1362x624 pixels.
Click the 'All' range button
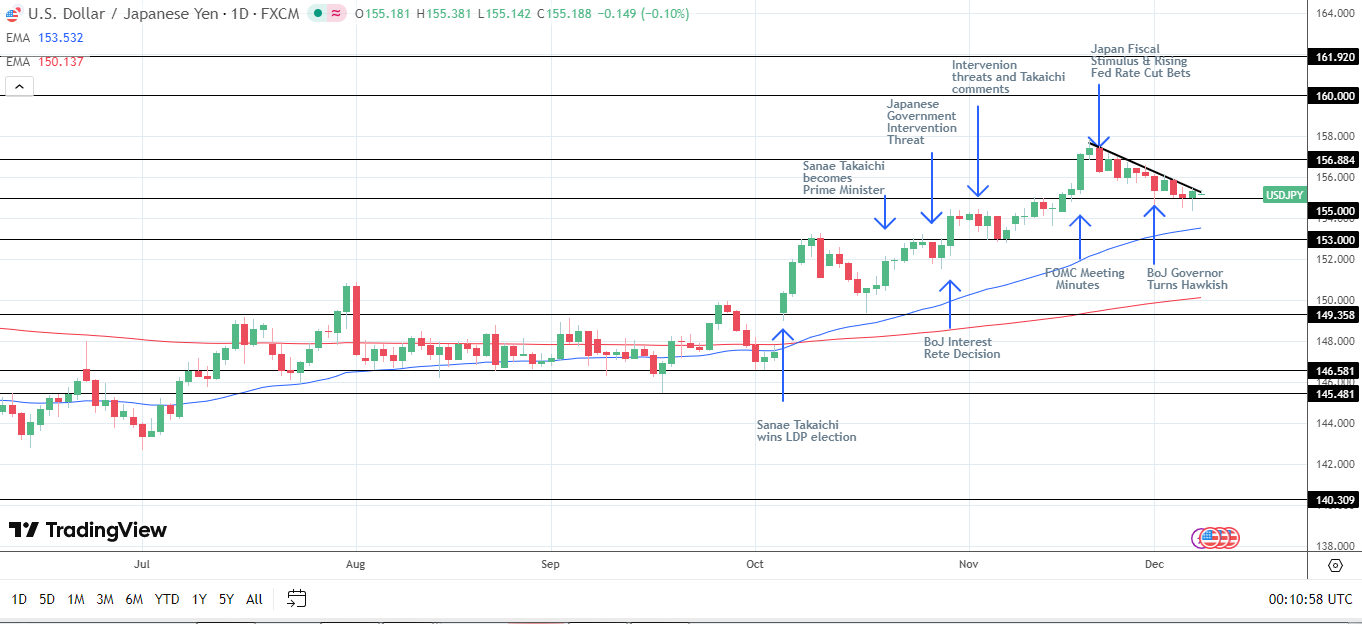point(253,598)
